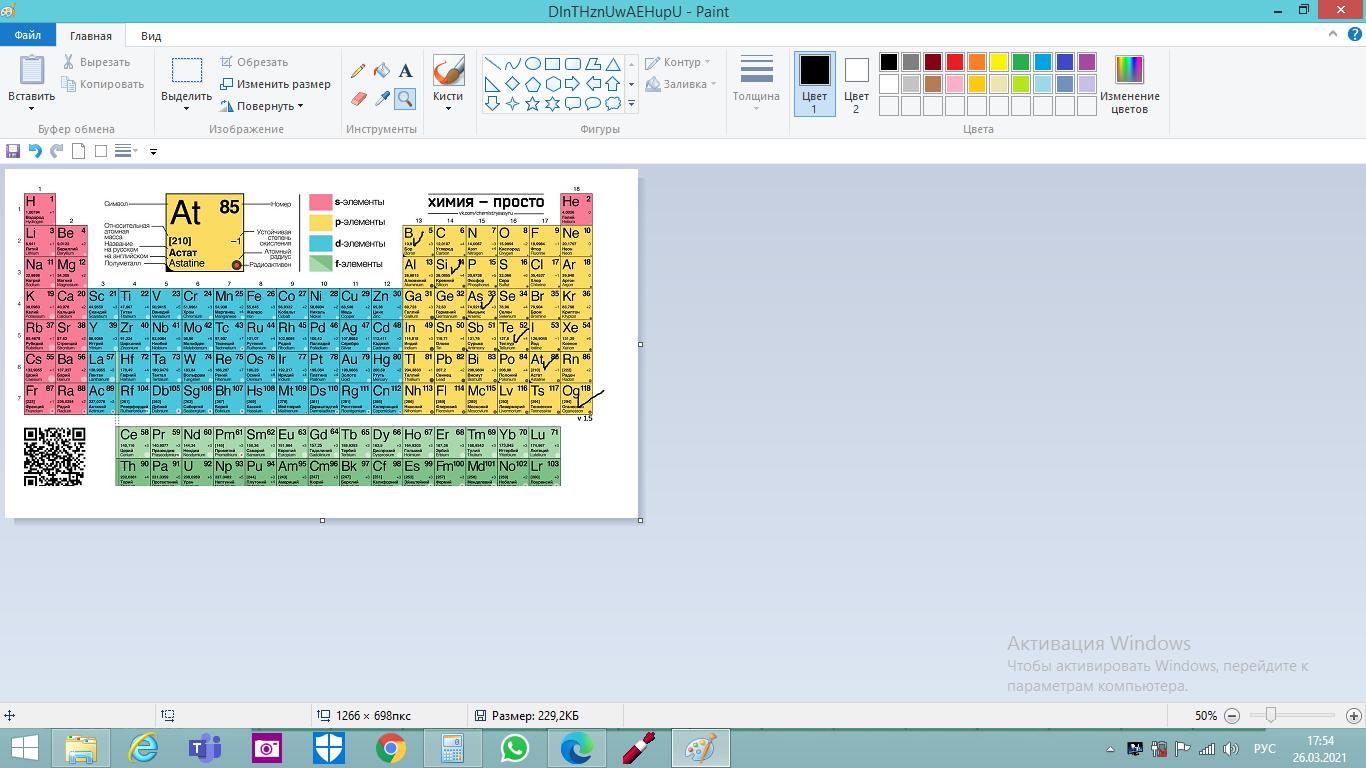Open Customize Quick Access Toolbar dropdown
The width and height of the screenshot is (1366, 768).
(153, 151)
